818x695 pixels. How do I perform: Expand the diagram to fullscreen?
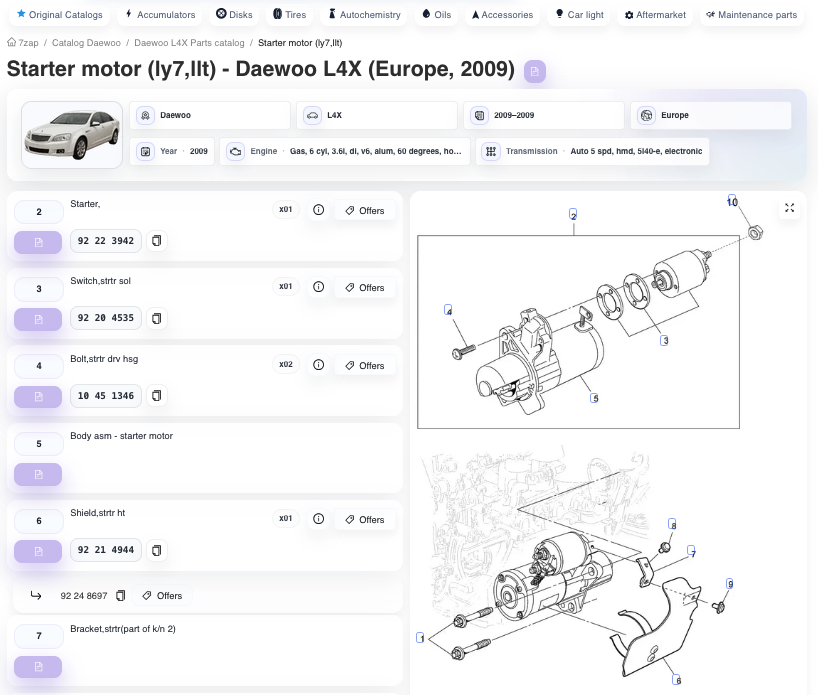(x=789, y=208)
